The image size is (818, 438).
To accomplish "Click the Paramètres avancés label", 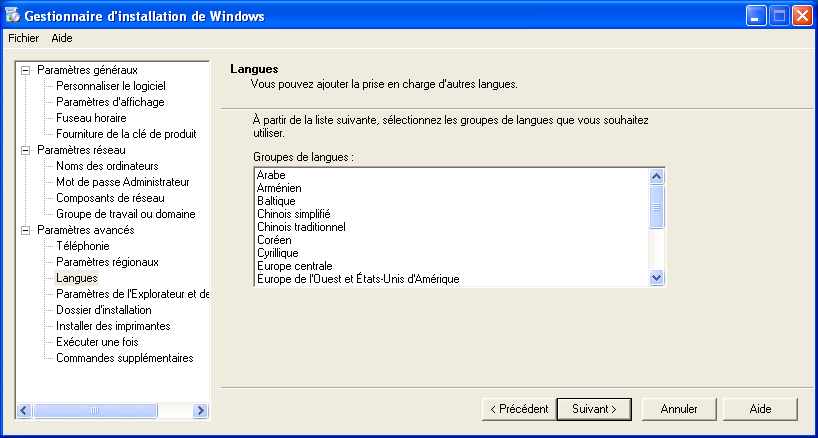I will pos(86,230).
